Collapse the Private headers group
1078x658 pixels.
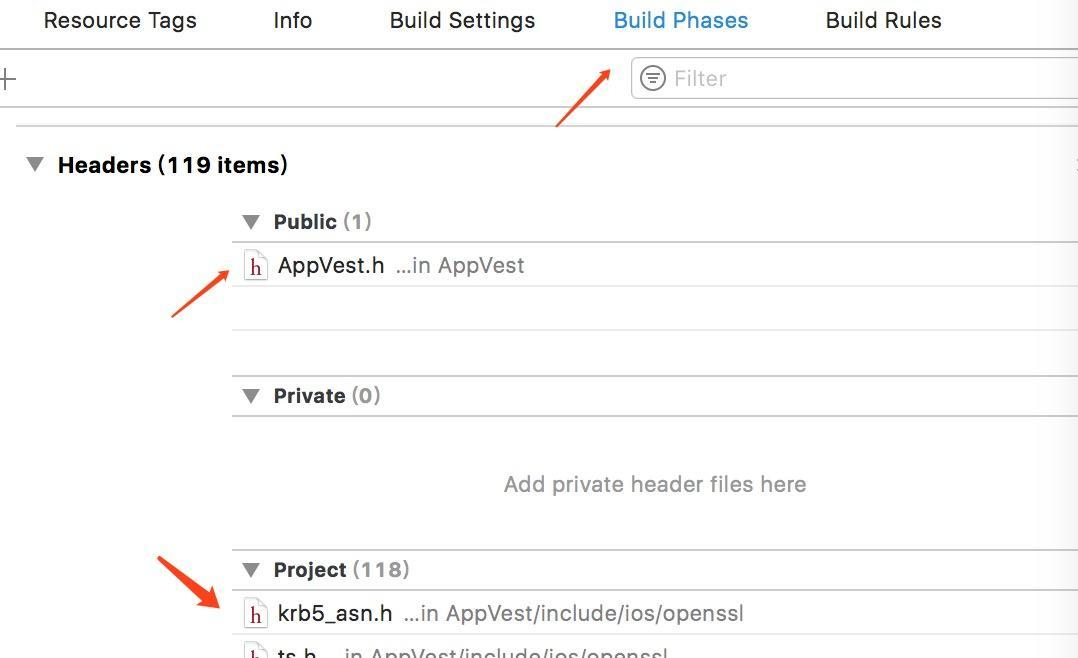pyautogui.click(x=251, y=396)
